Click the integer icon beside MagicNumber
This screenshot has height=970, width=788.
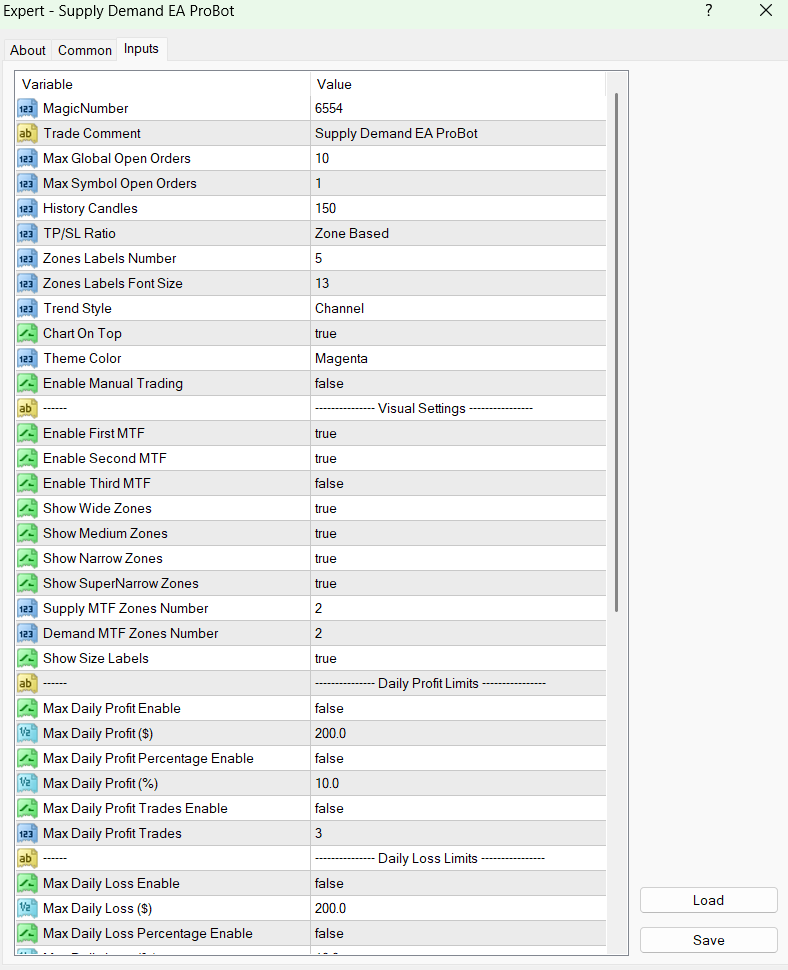click(x=27, y=108)
